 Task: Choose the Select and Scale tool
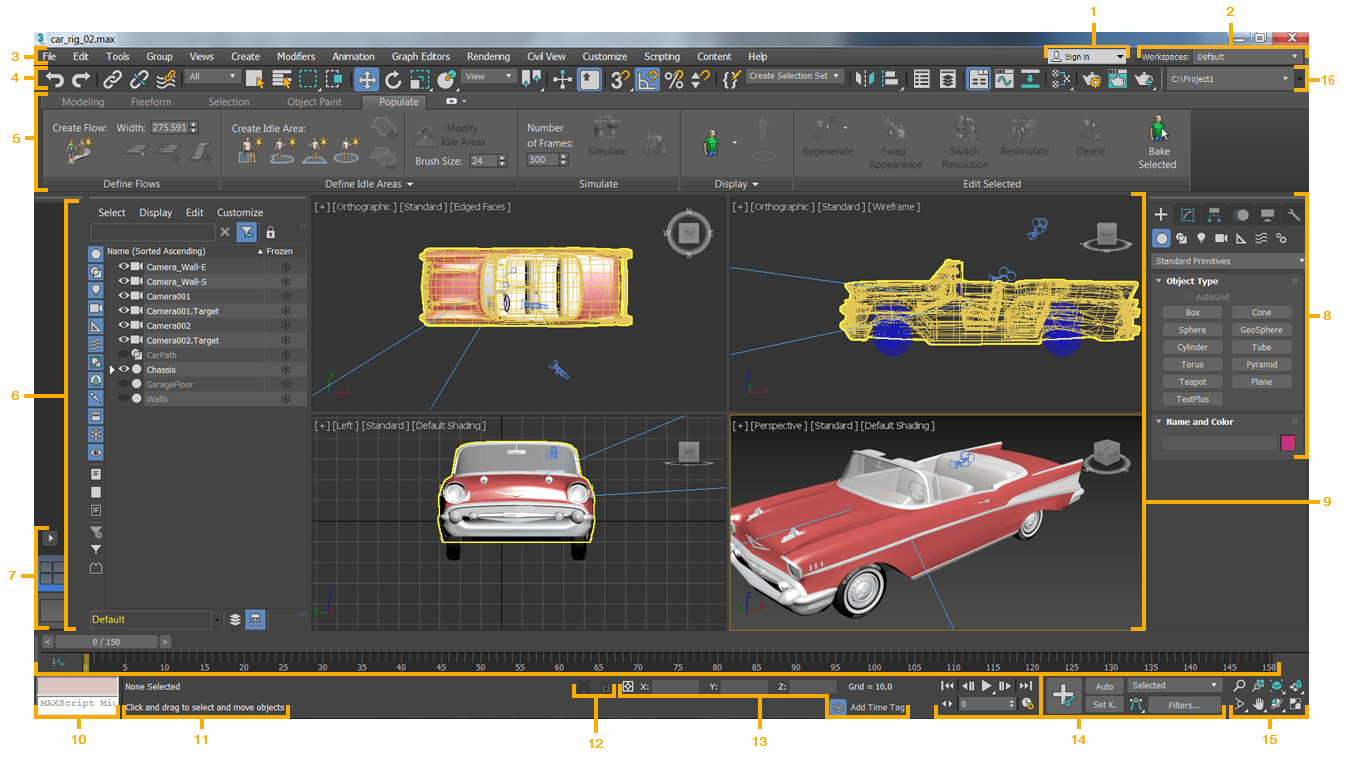click(420, 79)
